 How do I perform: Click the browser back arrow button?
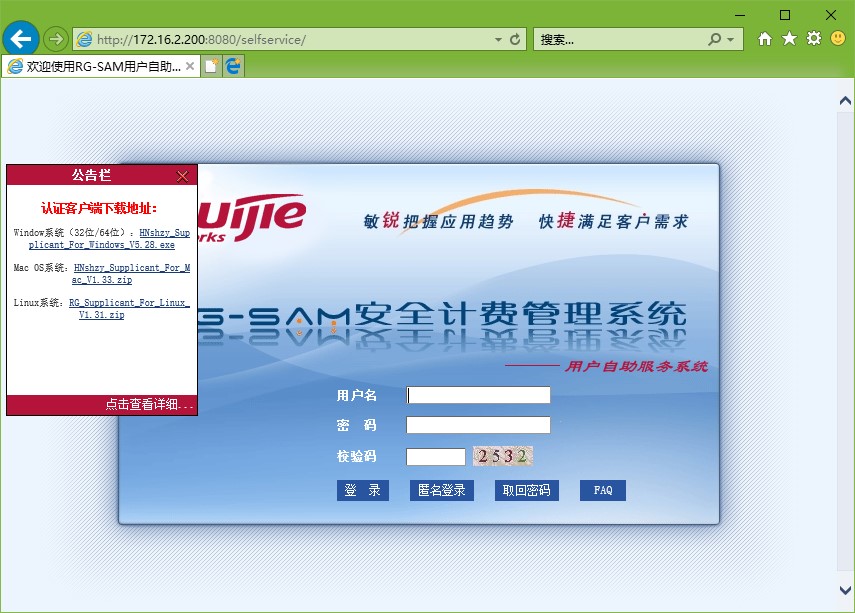21,39
